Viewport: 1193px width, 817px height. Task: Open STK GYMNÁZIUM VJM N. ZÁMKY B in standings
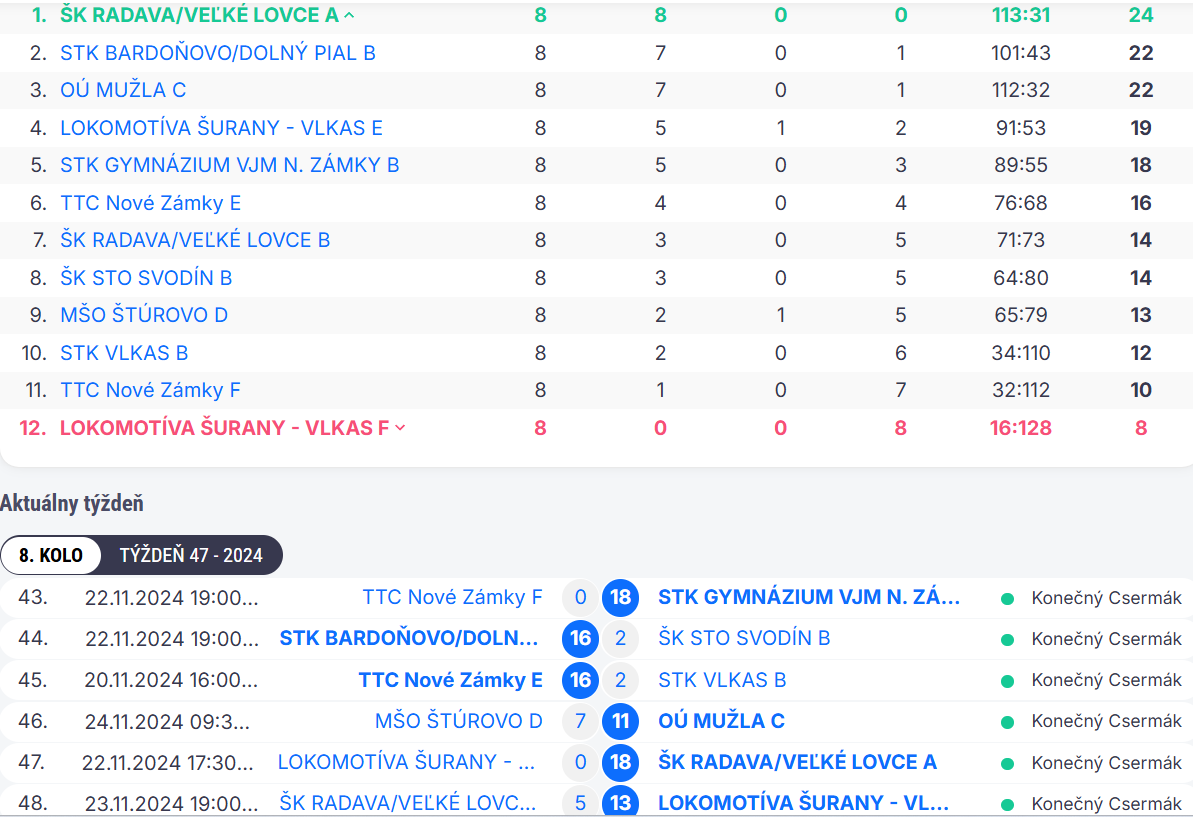coord(230,165)
